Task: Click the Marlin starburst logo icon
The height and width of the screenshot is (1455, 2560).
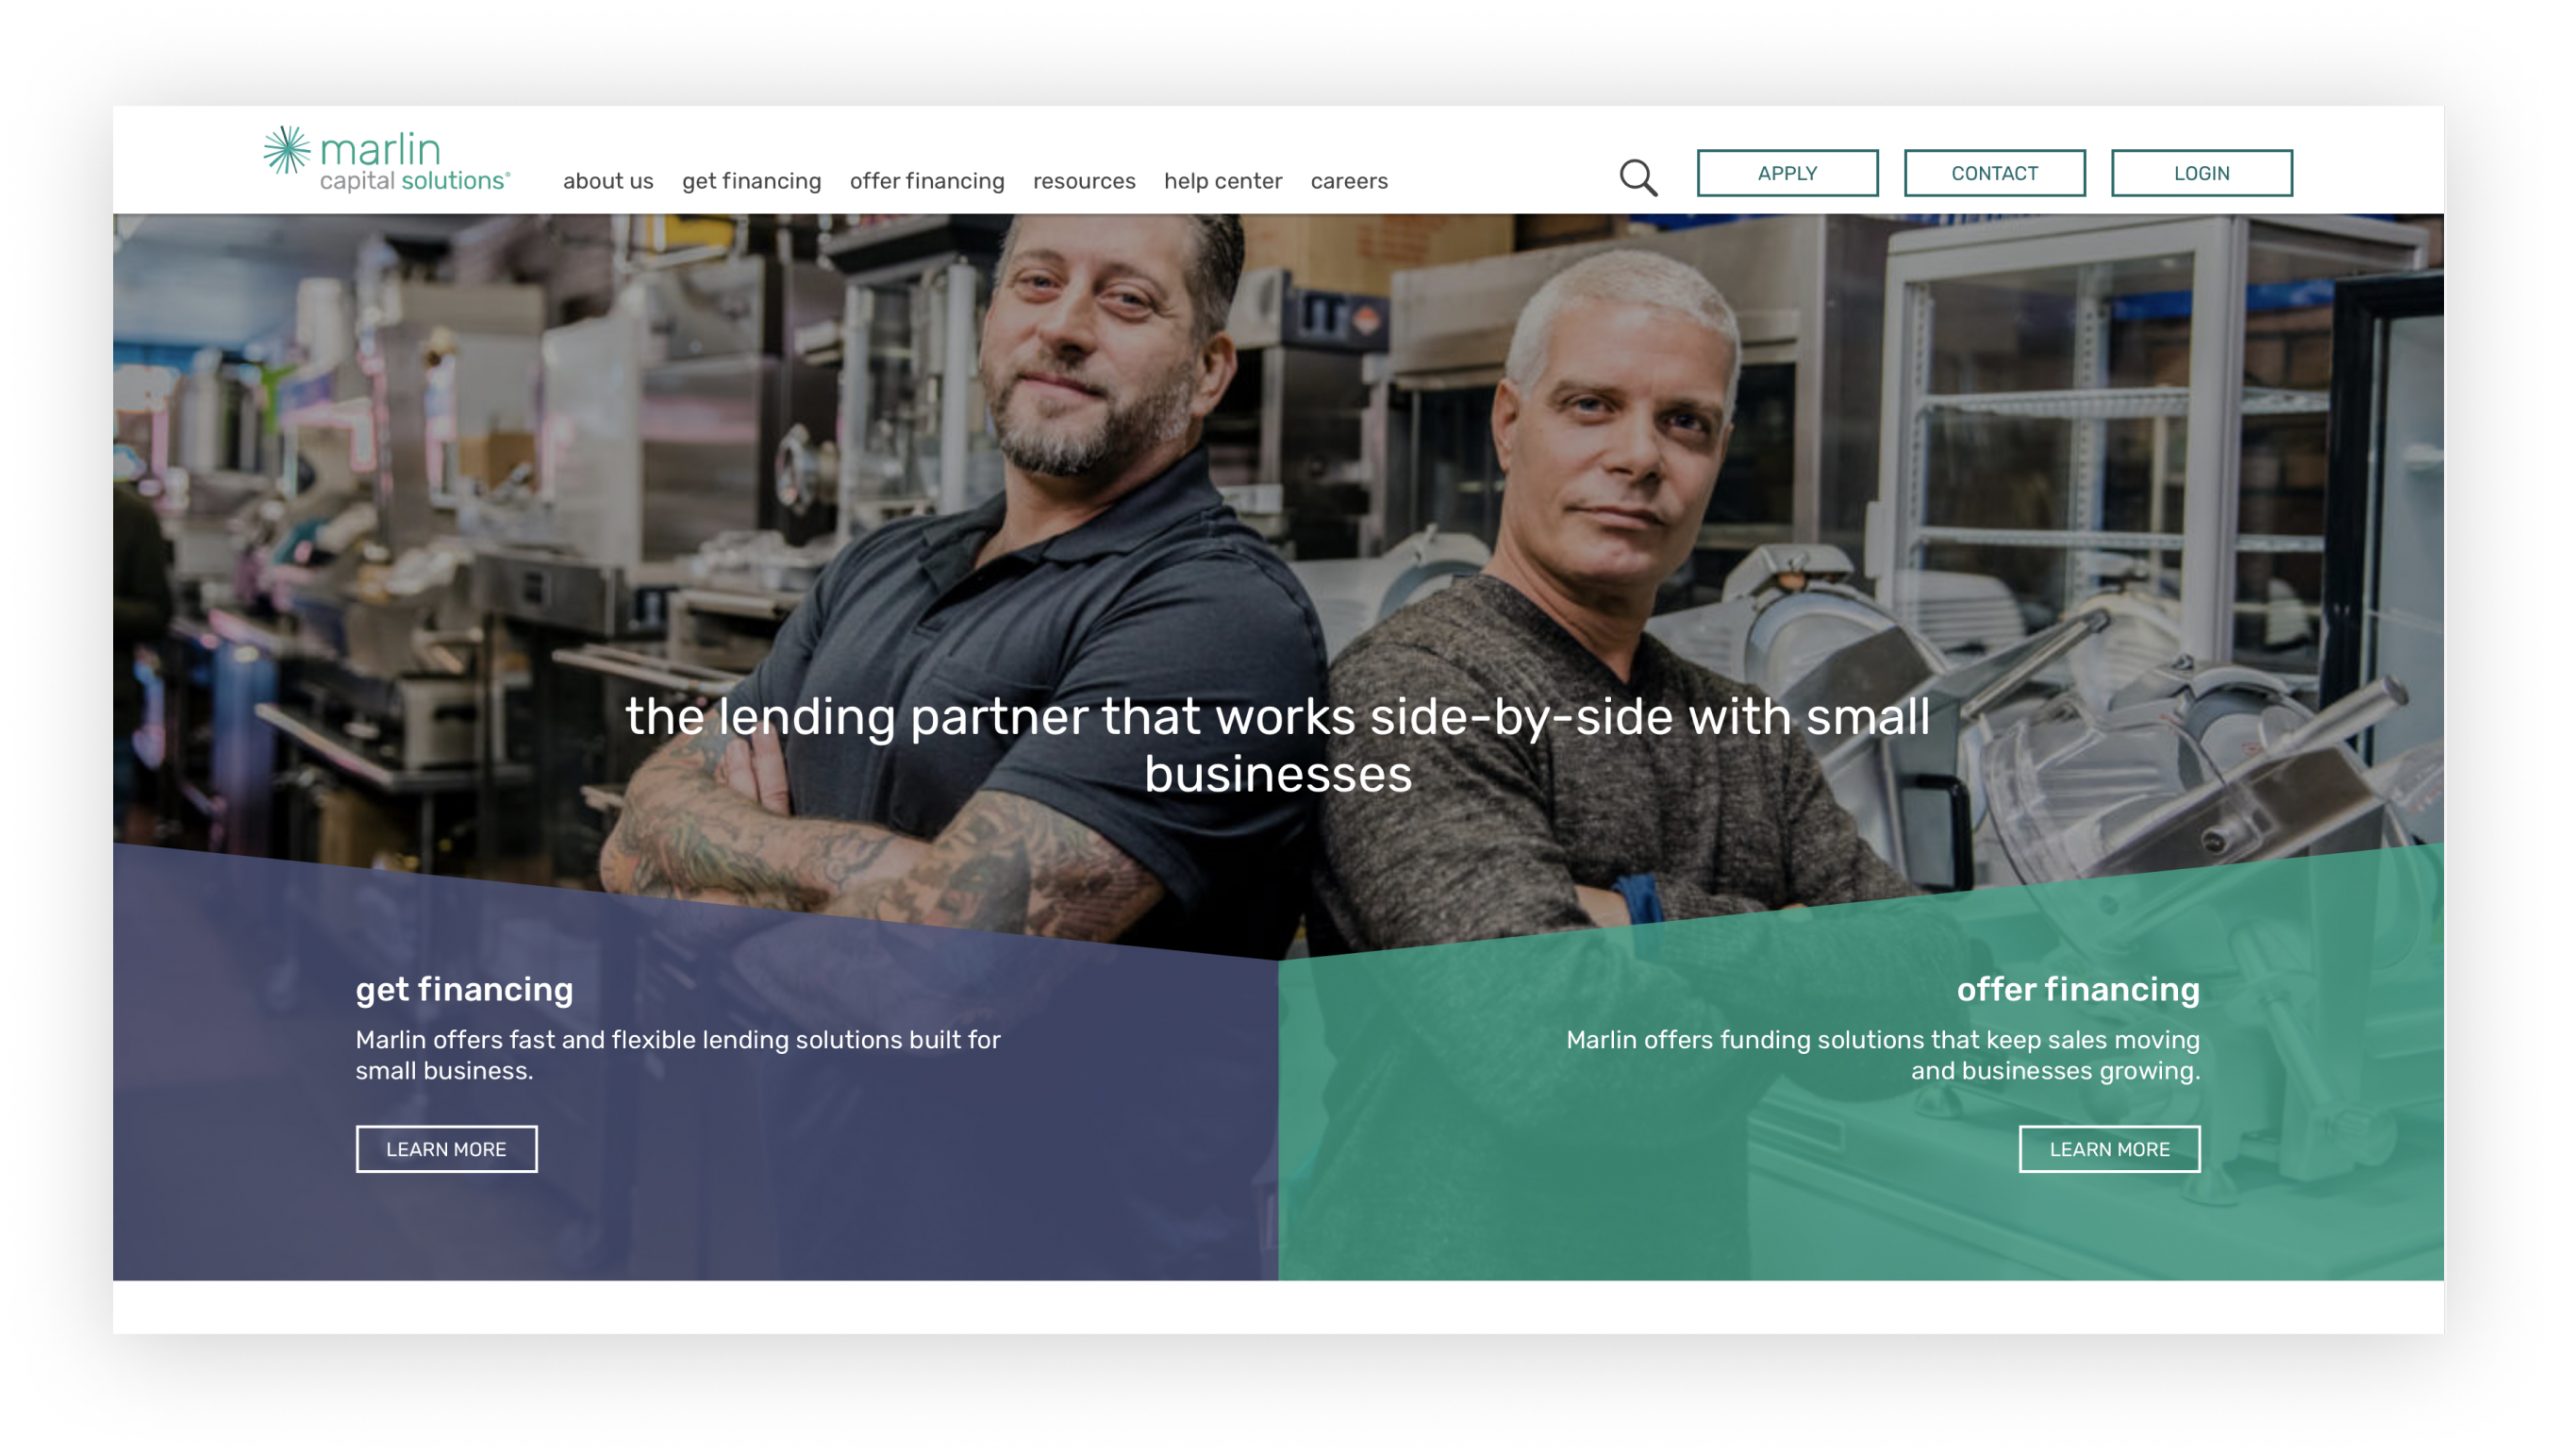Action: tap(287, 151)
